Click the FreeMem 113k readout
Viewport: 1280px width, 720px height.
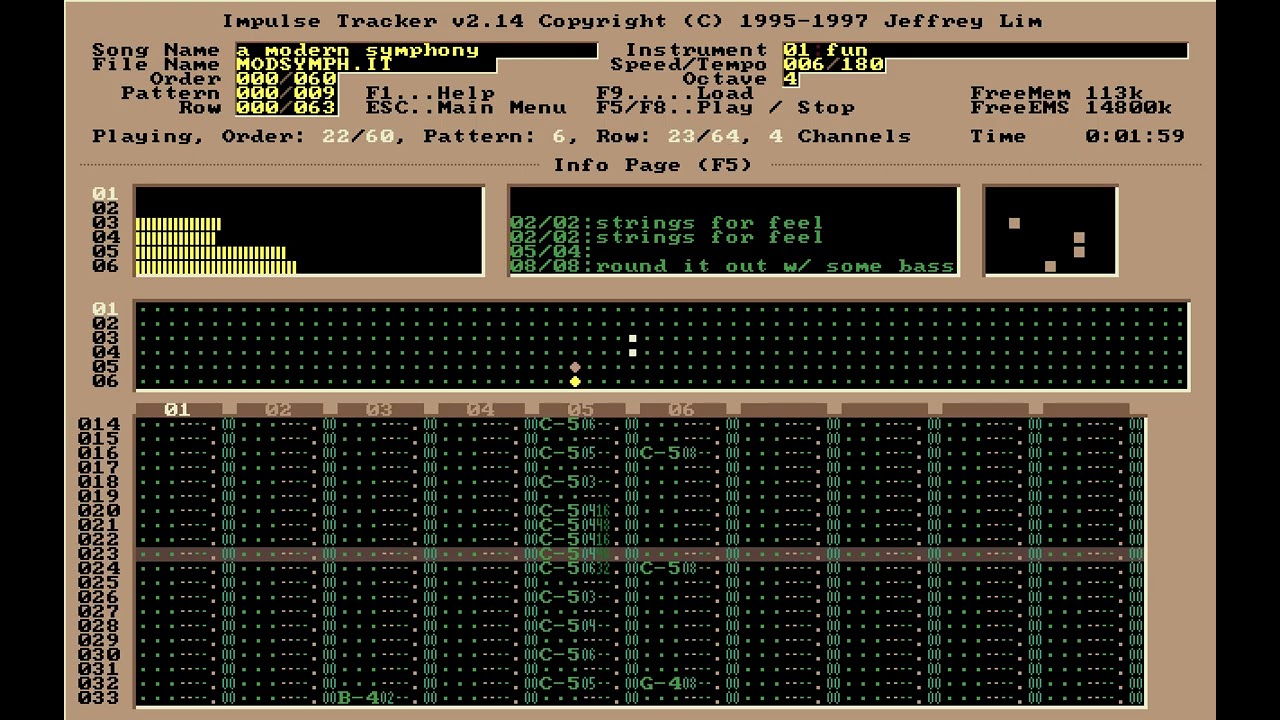coord(1056,93)
